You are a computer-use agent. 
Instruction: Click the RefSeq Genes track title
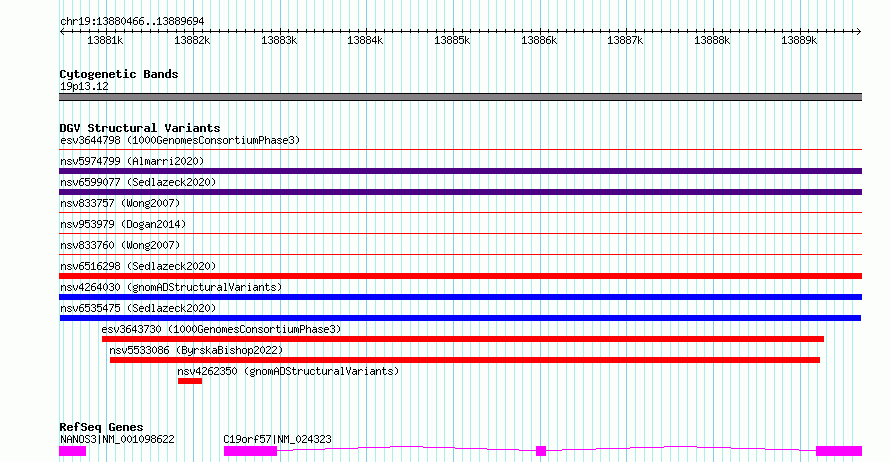pyautogui.click(x=101, y=427)
